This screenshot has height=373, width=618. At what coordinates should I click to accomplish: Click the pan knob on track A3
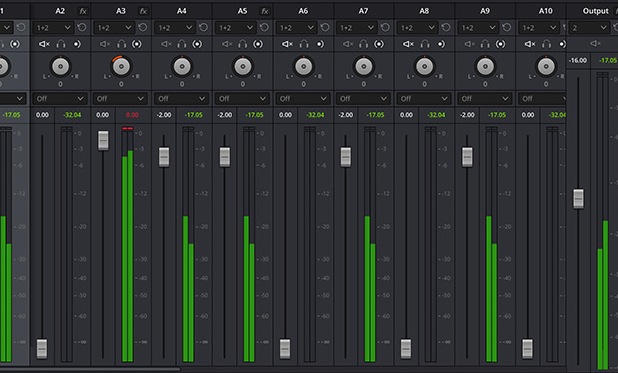[x=121, y=66]
